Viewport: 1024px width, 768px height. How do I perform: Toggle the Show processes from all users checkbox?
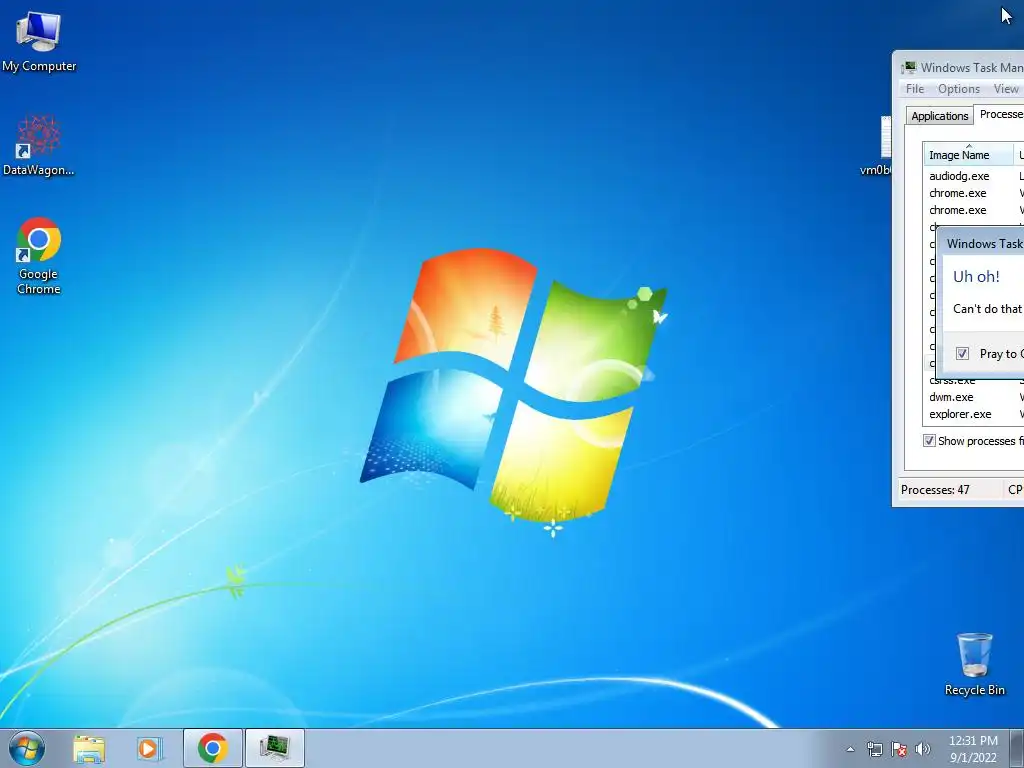pyautogui.click(x=929, y=441)
